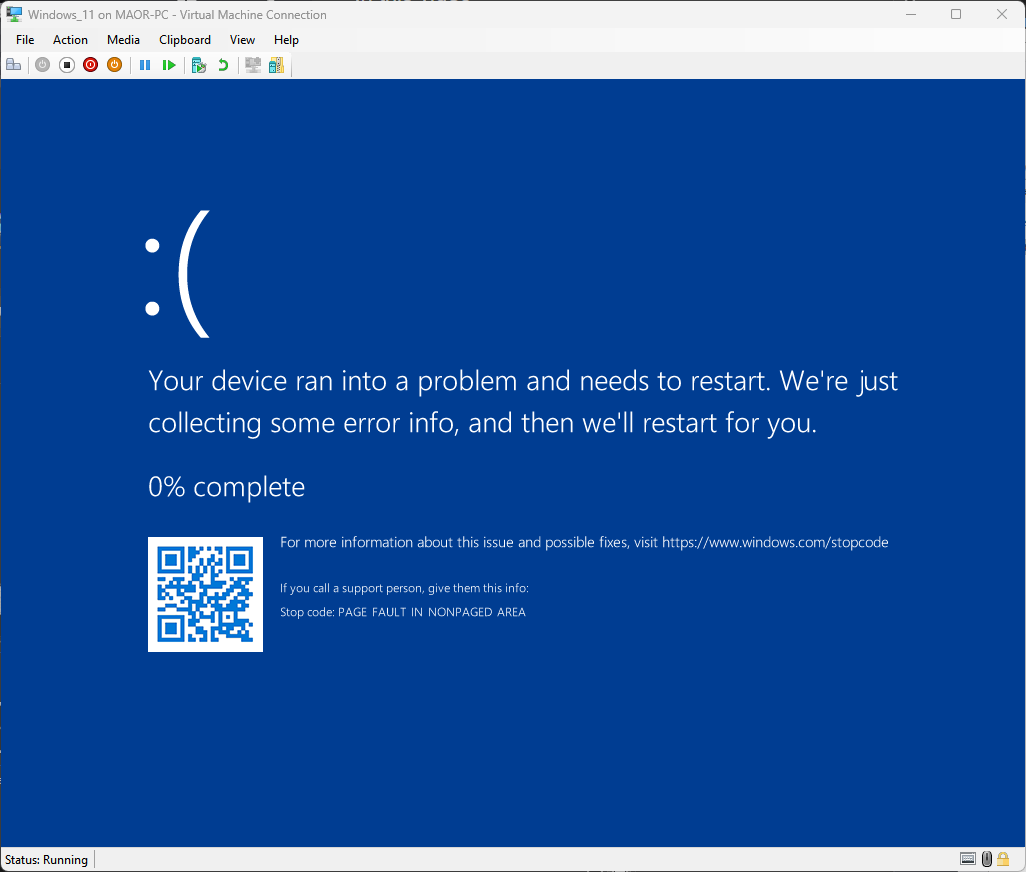
Task: Visit the windows.com/stopcode link
Action: point(776,542)
